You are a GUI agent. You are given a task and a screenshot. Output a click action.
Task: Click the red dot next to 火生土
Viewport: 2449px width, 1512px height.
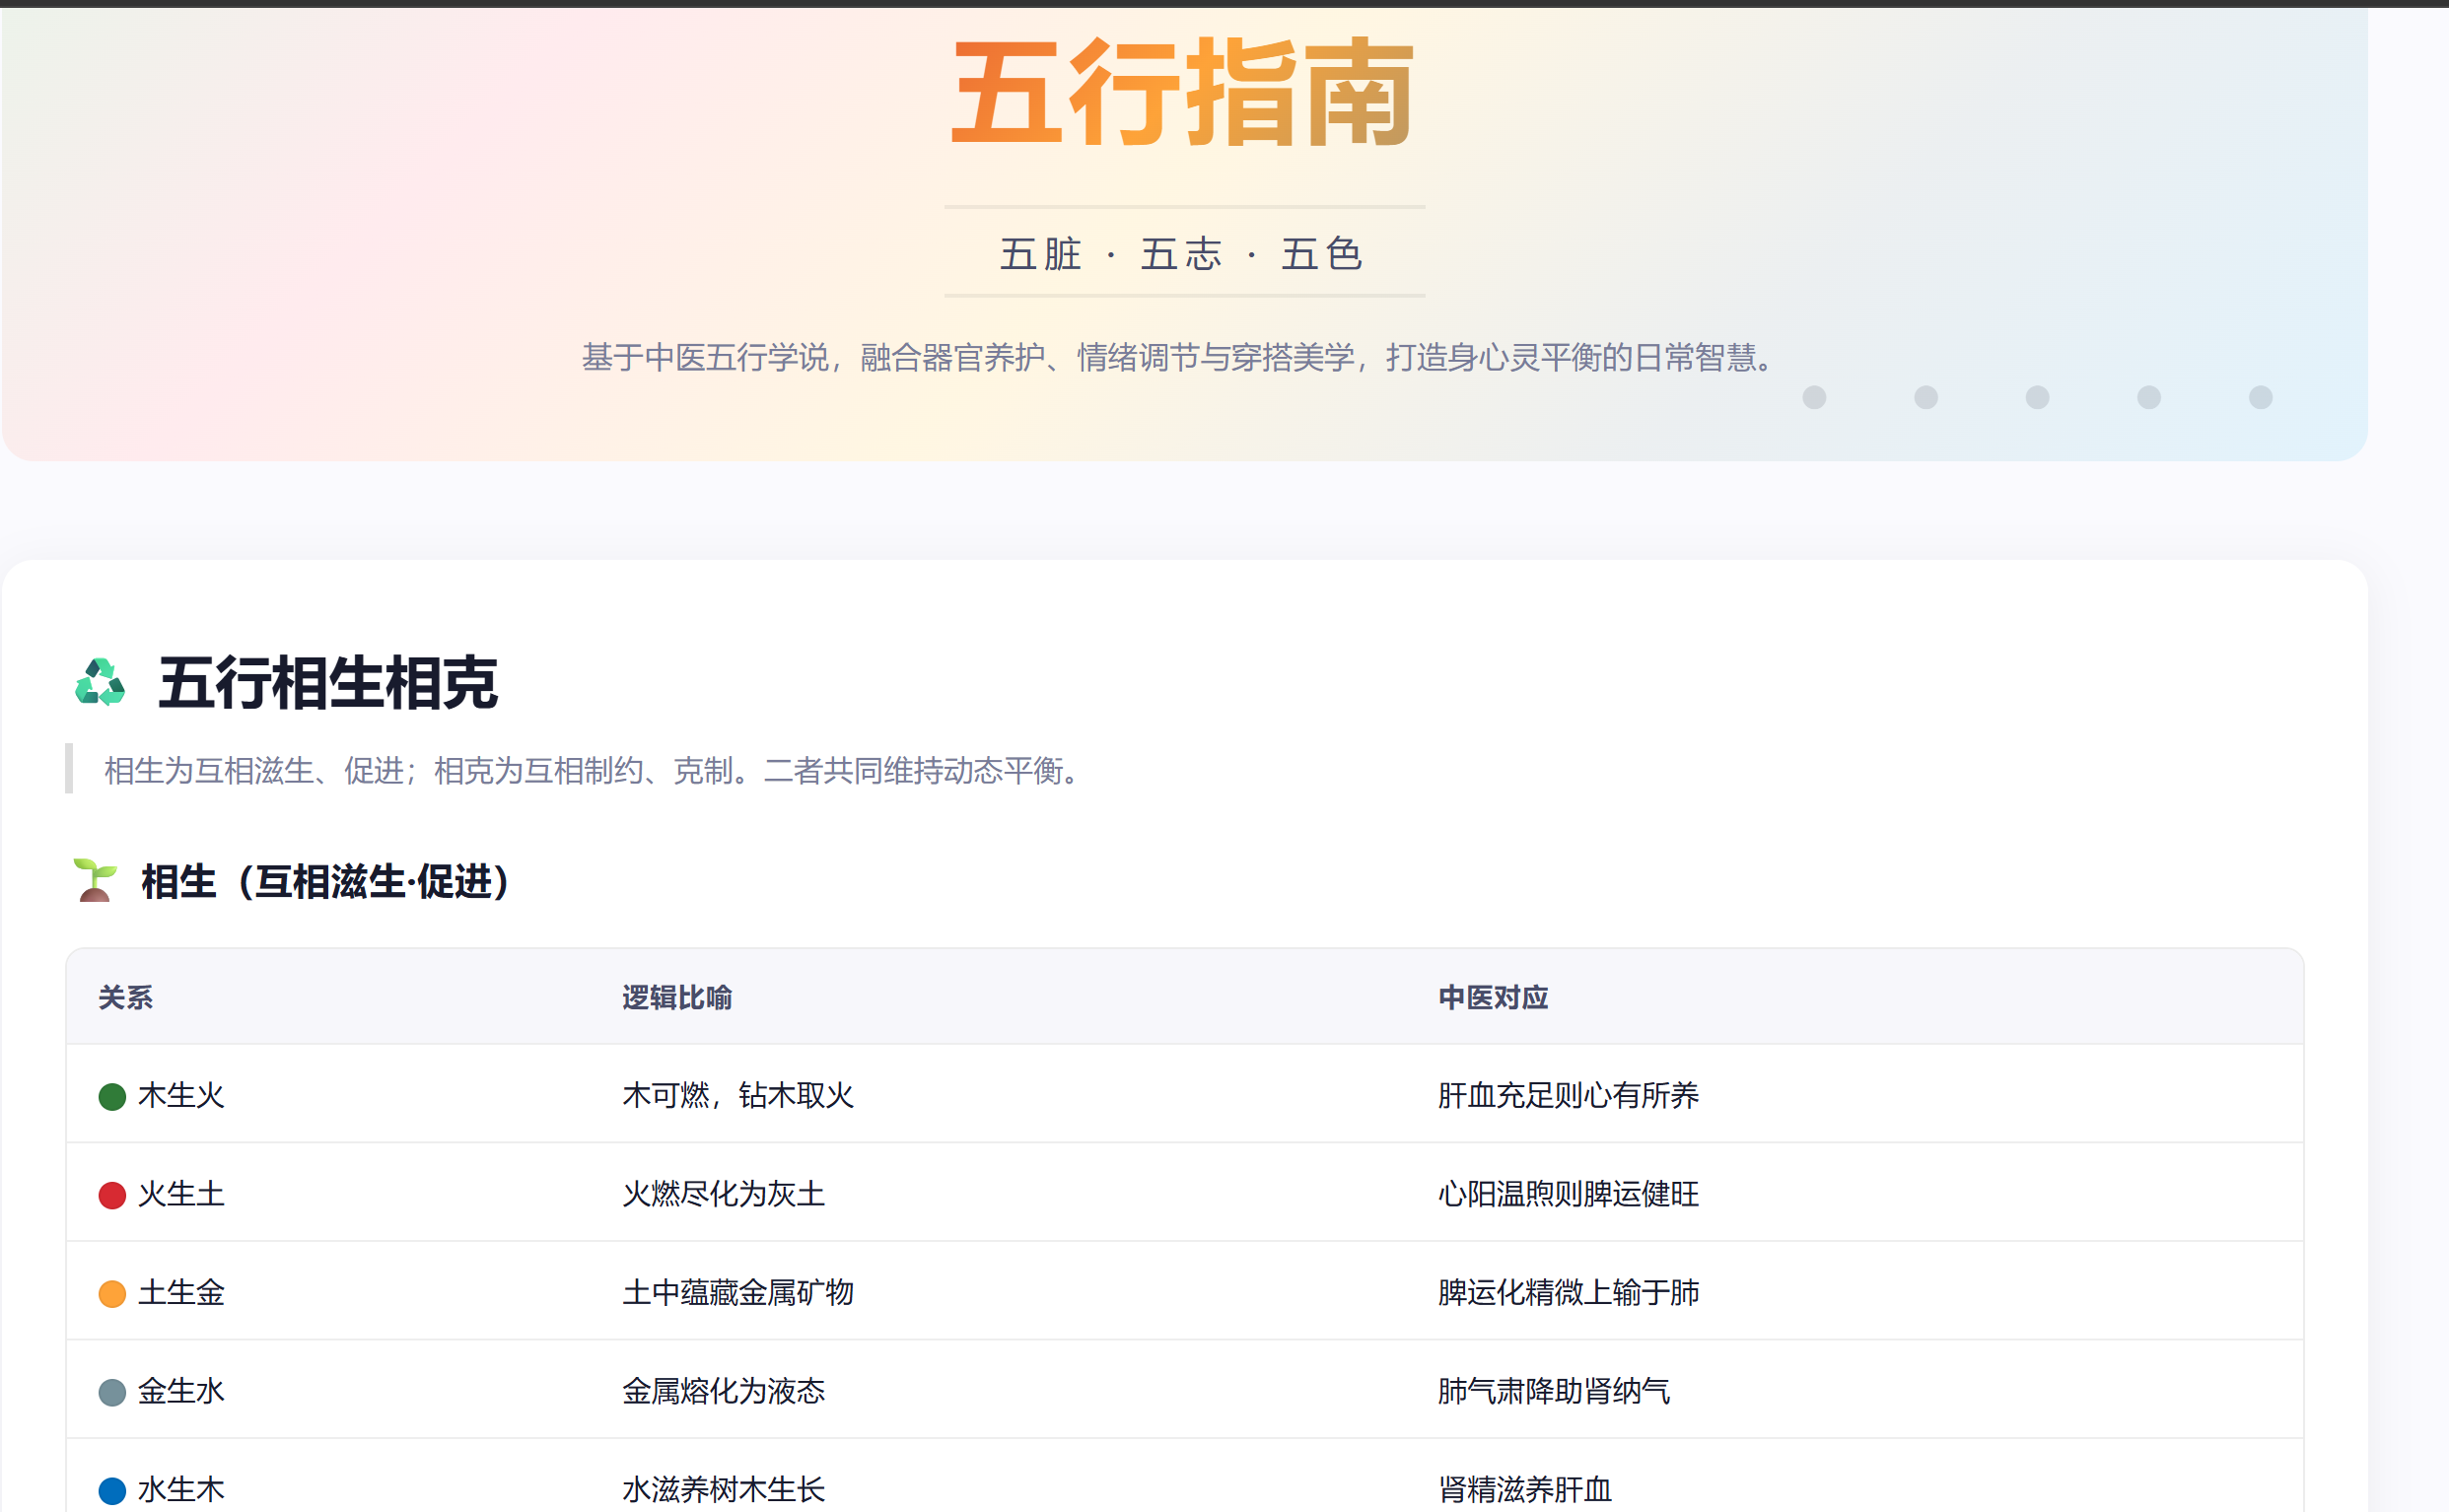tap(112, 1195)
